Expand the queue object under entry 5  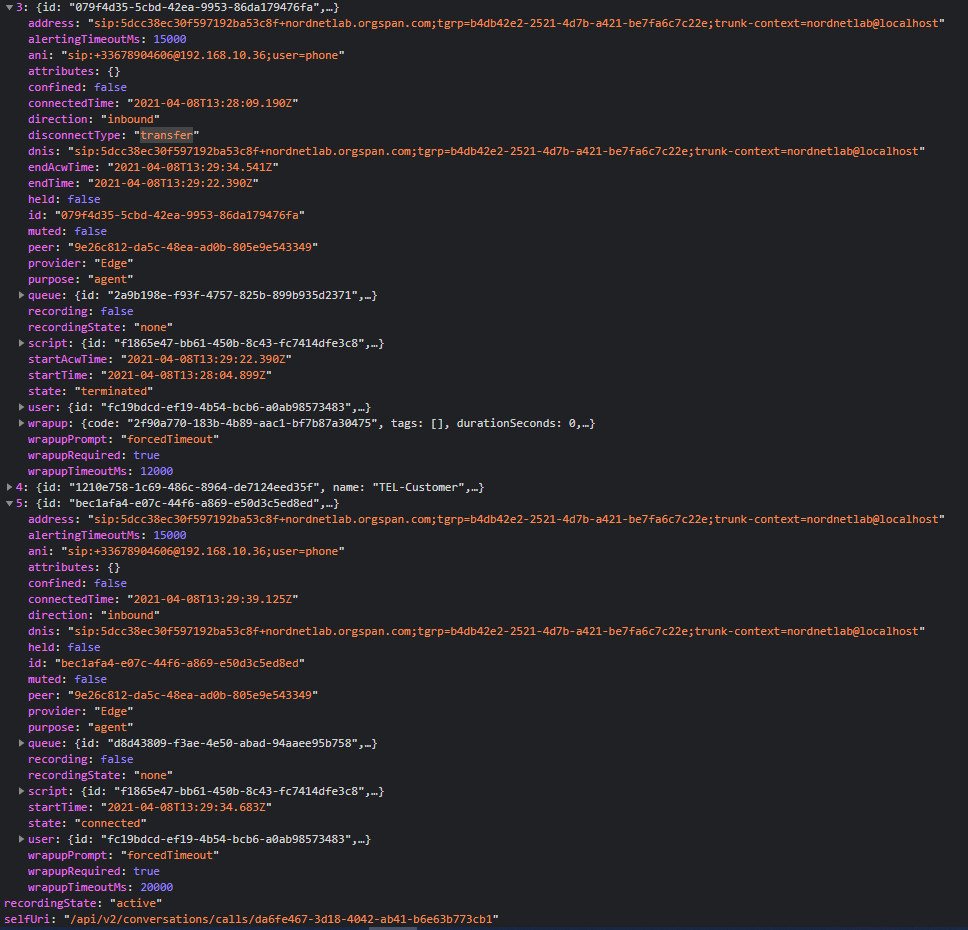click(x=21, y=743)
